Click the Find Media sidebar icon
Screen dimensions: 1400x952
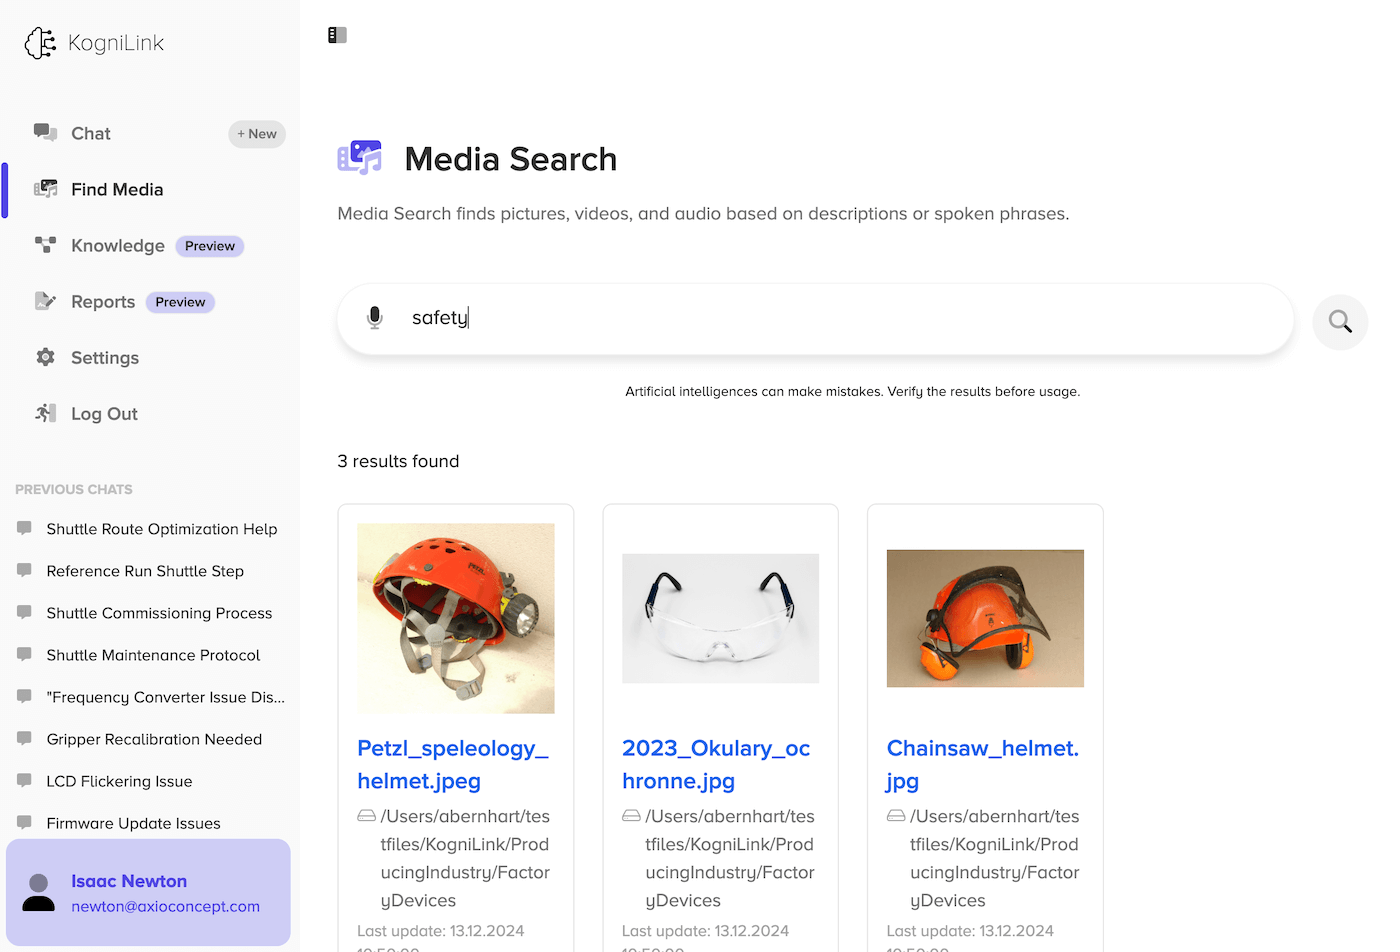(45, 189)
